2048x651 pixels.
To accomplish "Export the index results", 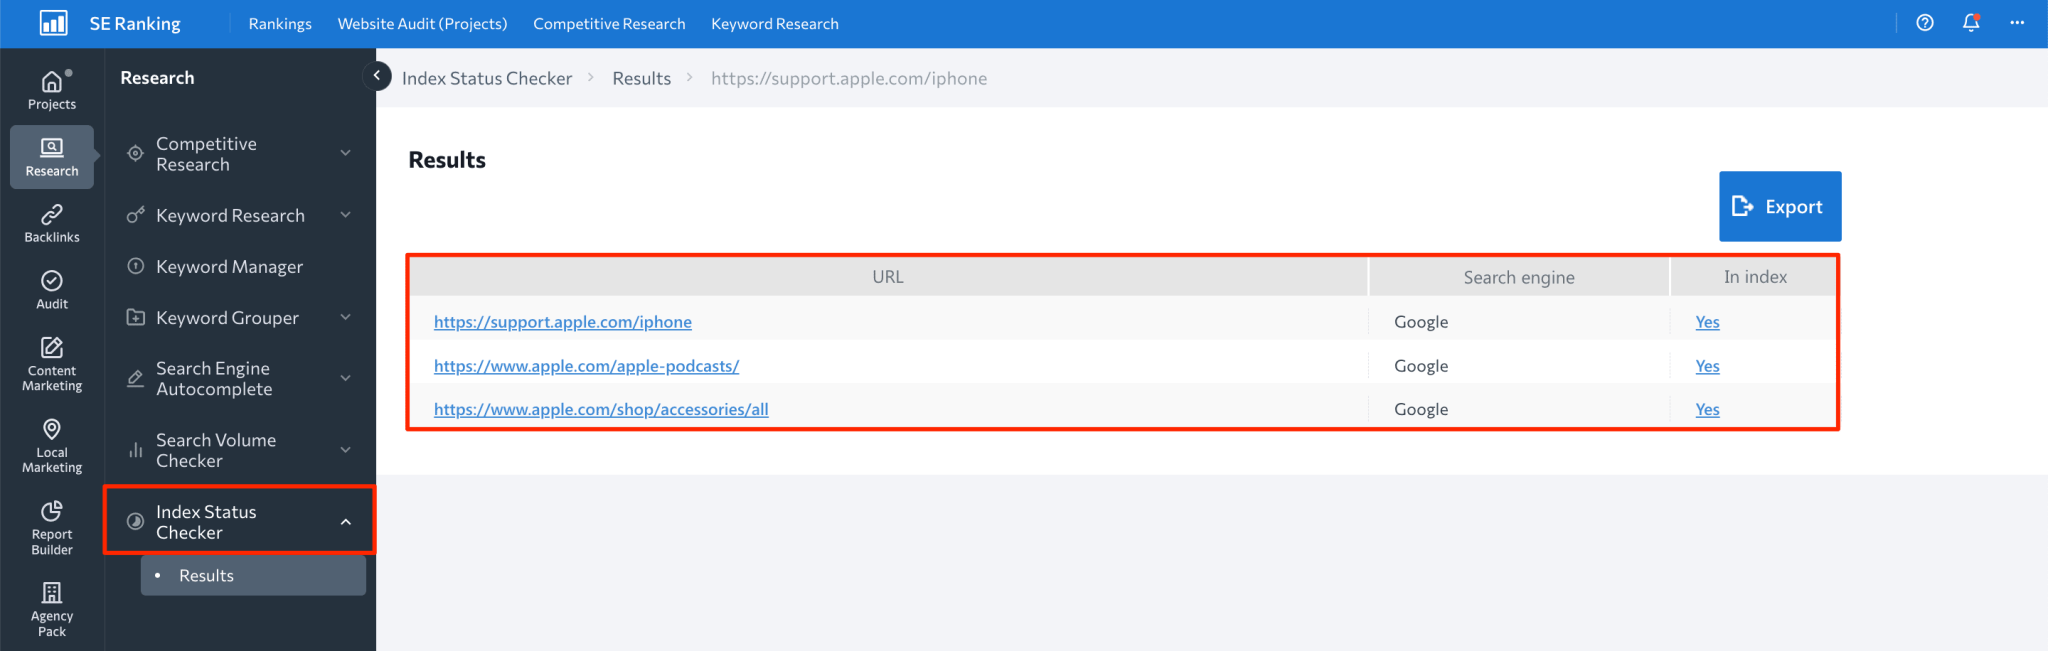I will [x=1779, y=206].
